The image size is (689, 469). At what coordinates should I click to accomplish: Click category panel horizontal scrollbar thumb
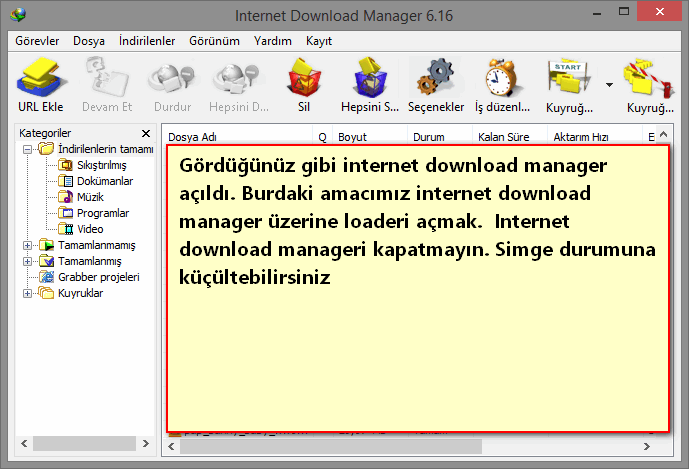tap(84, 444)
